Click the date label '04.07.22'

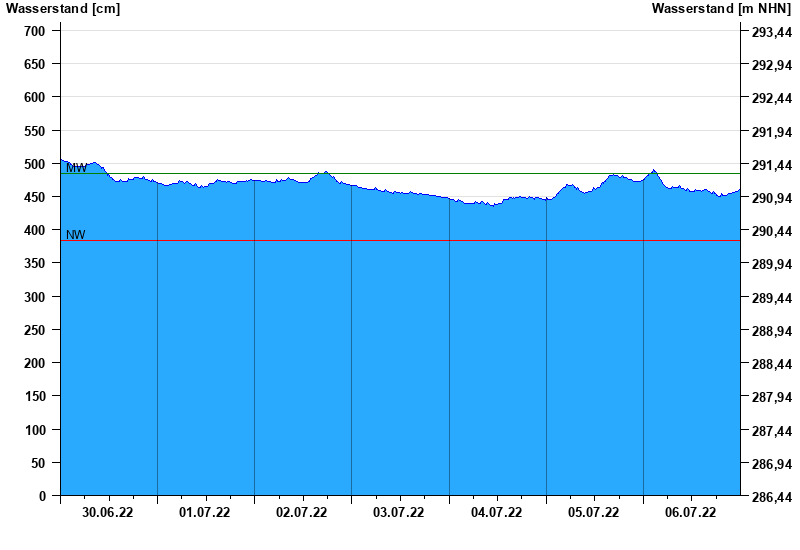point(496,512)
